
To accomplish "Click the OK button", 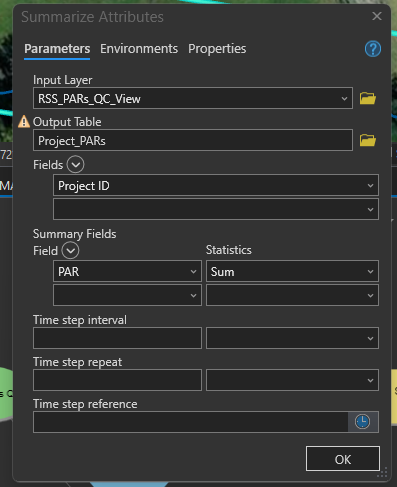I will pyautogui.click(x=343, y=459).
